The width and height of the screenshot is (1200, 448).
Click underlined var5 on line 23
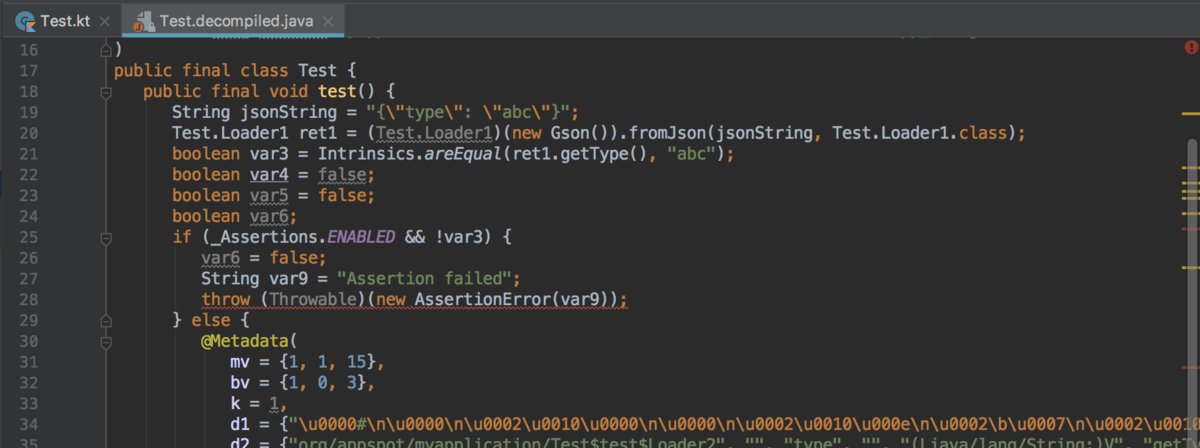click(x=269, y=196)
